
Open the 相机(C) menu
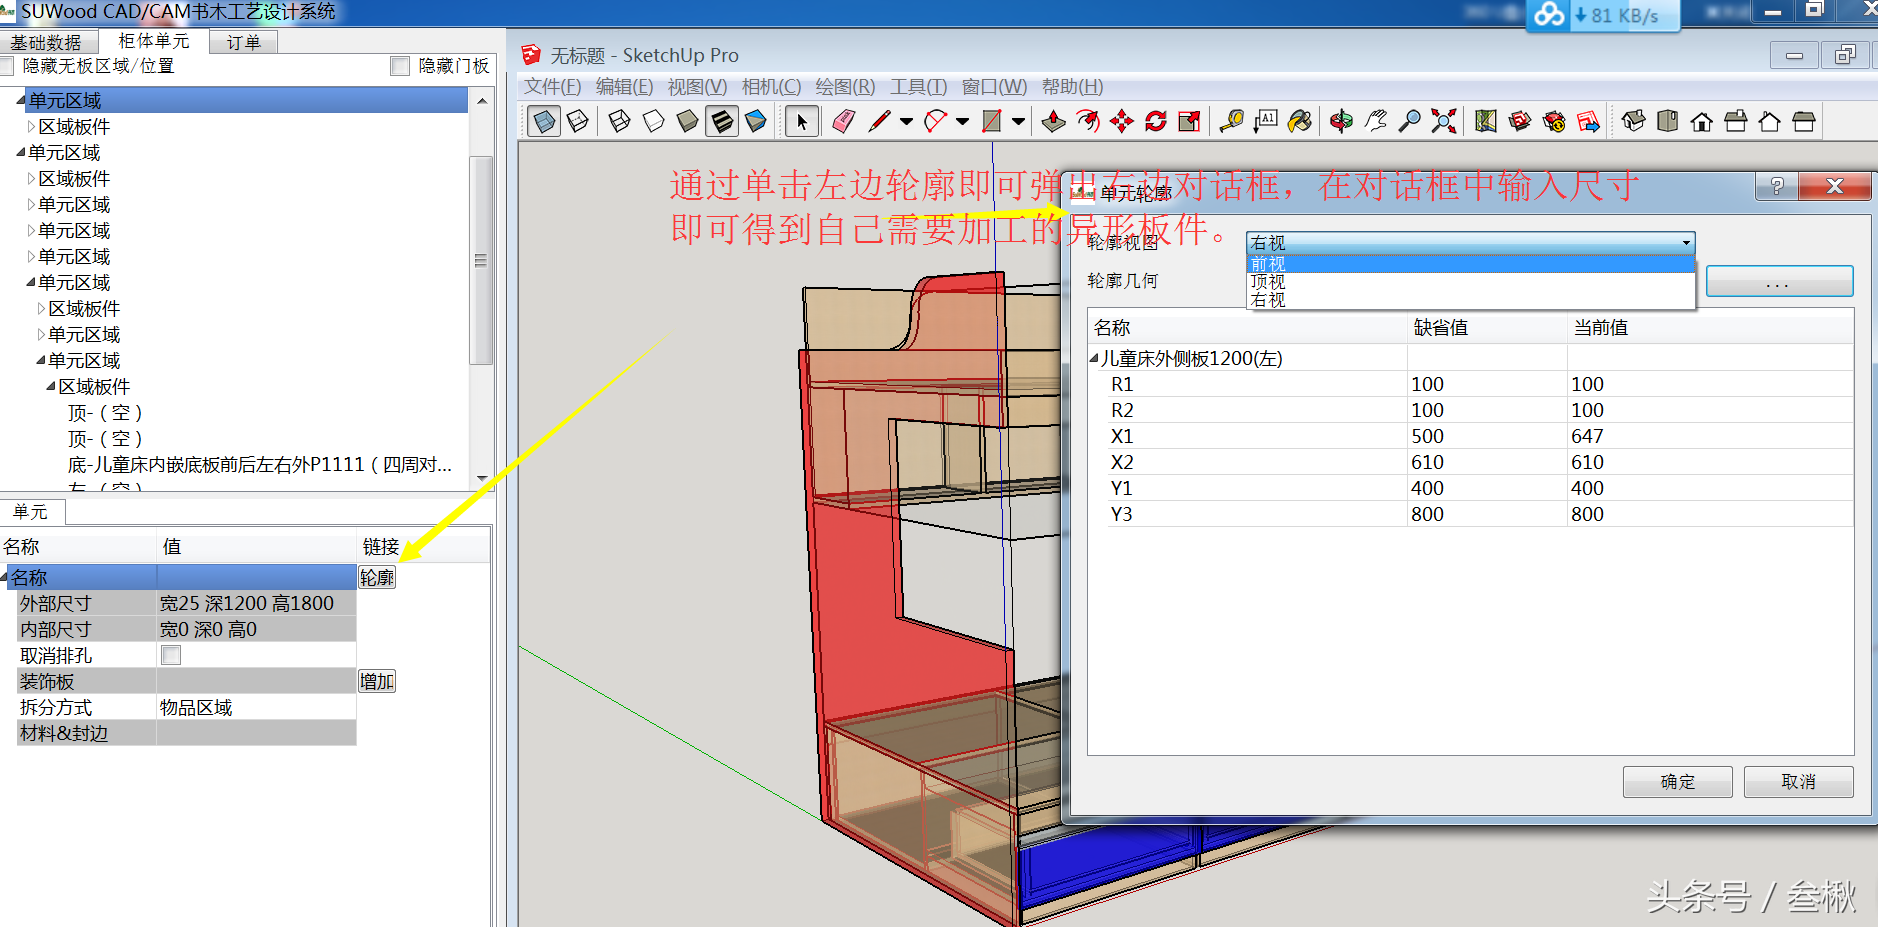(771, 87)
